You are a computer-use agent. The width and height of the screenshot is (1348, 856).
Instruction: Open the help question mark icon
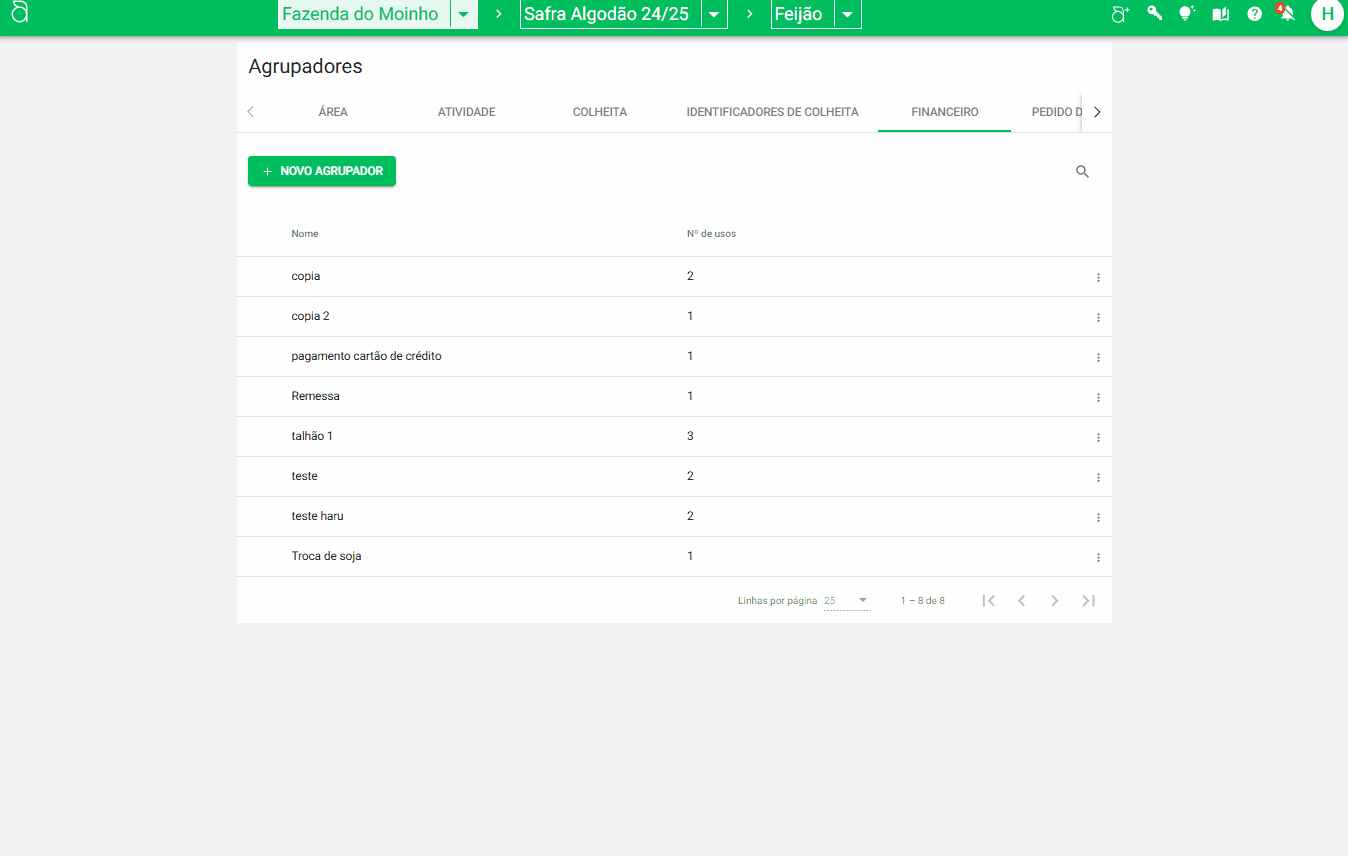point(1254,14)
